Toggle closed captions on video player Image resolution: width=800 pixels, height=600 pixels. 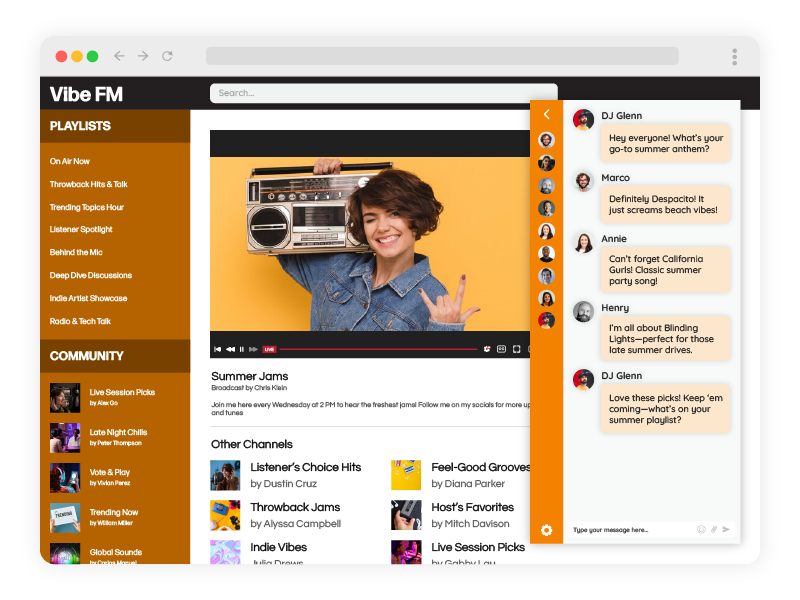[501, 349]
